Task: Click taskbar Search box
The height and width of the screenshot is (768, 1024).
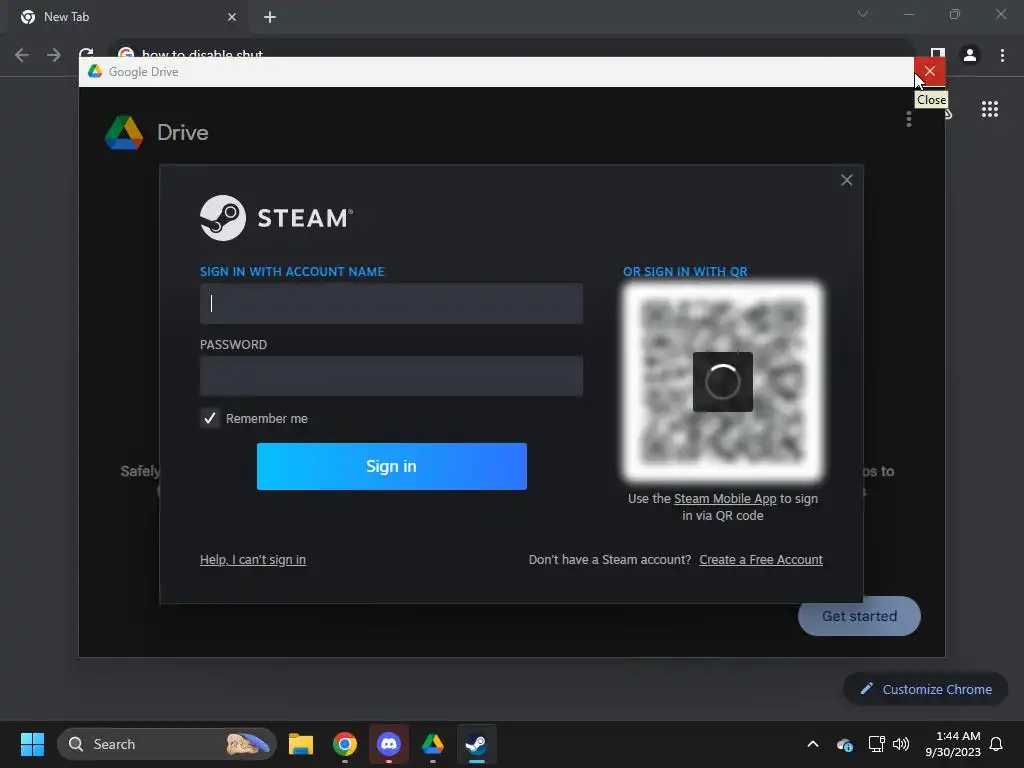Action: (x=167, y=744)
